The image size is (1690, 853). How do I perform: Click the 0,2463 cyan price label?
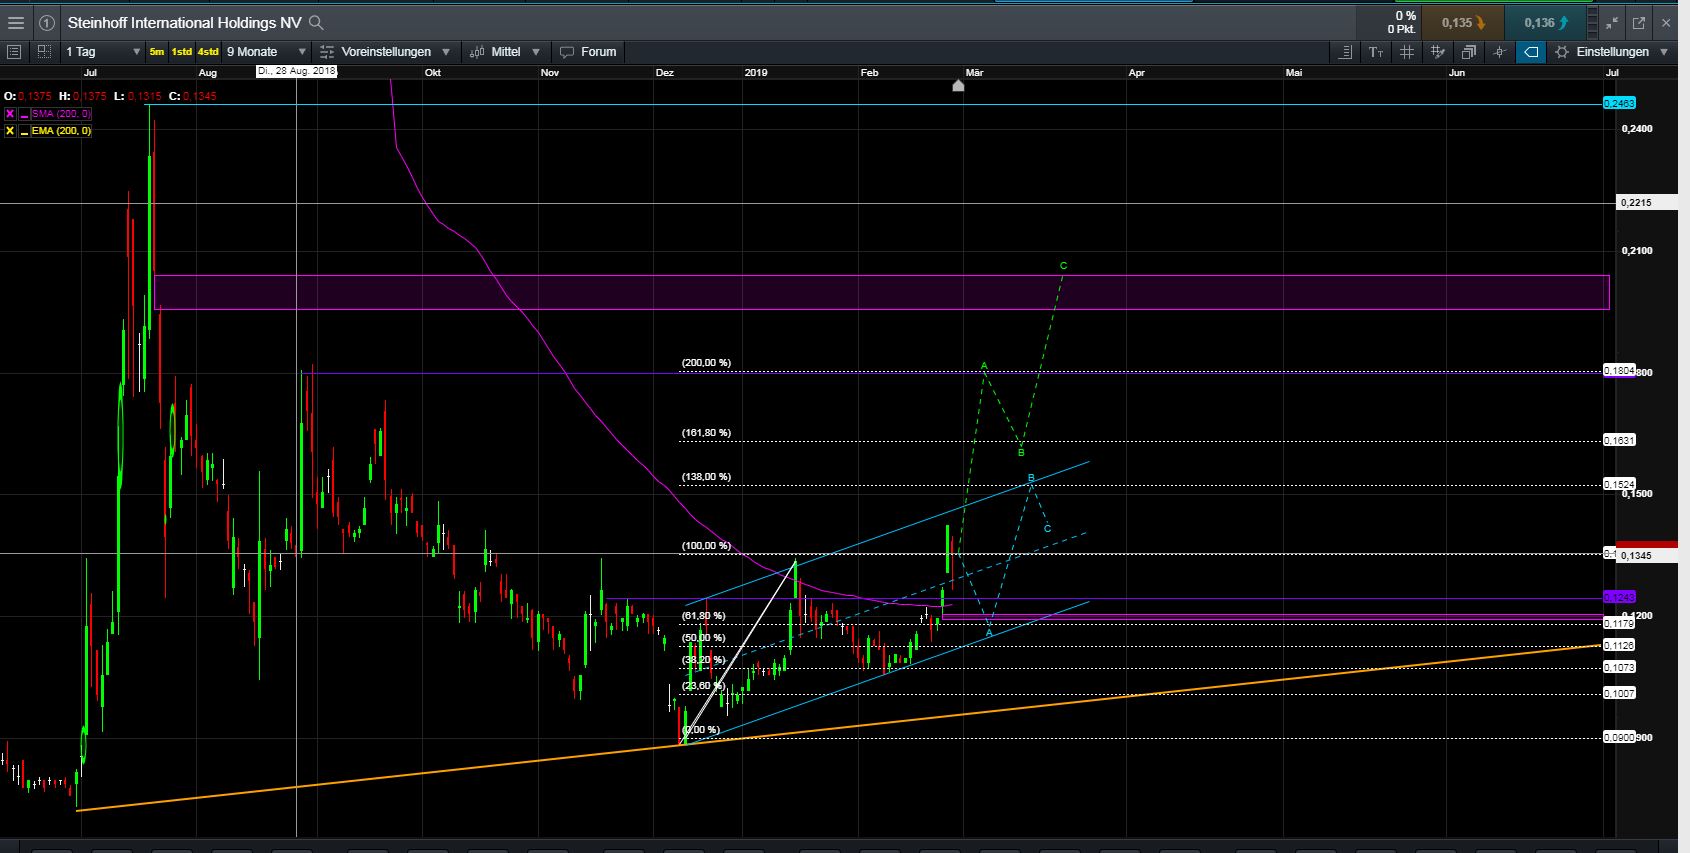(x=1619, y=104)
